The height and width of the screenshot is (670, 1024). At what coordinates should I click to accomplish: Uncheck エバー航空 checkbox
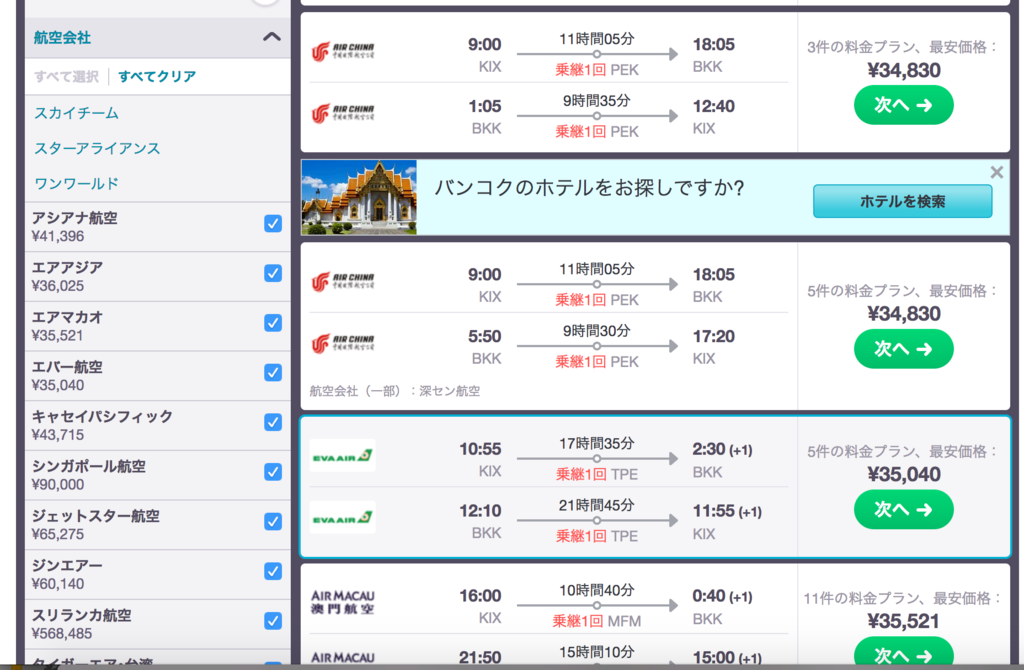coord(273,372)
